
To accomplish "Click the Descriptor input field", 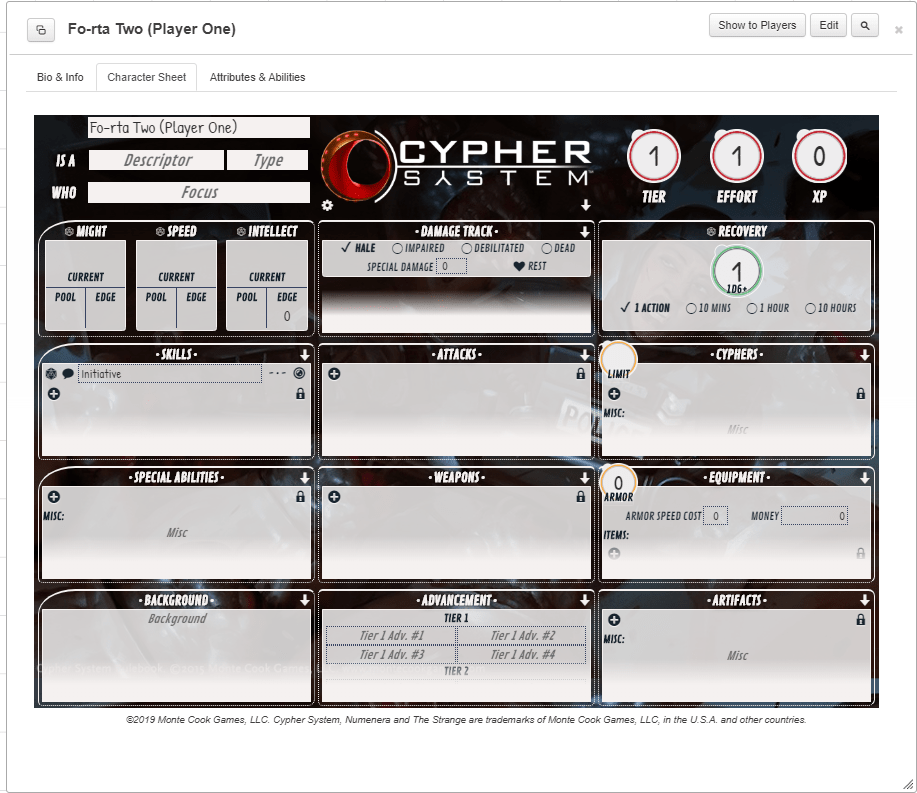I will [x=157, y=160].
